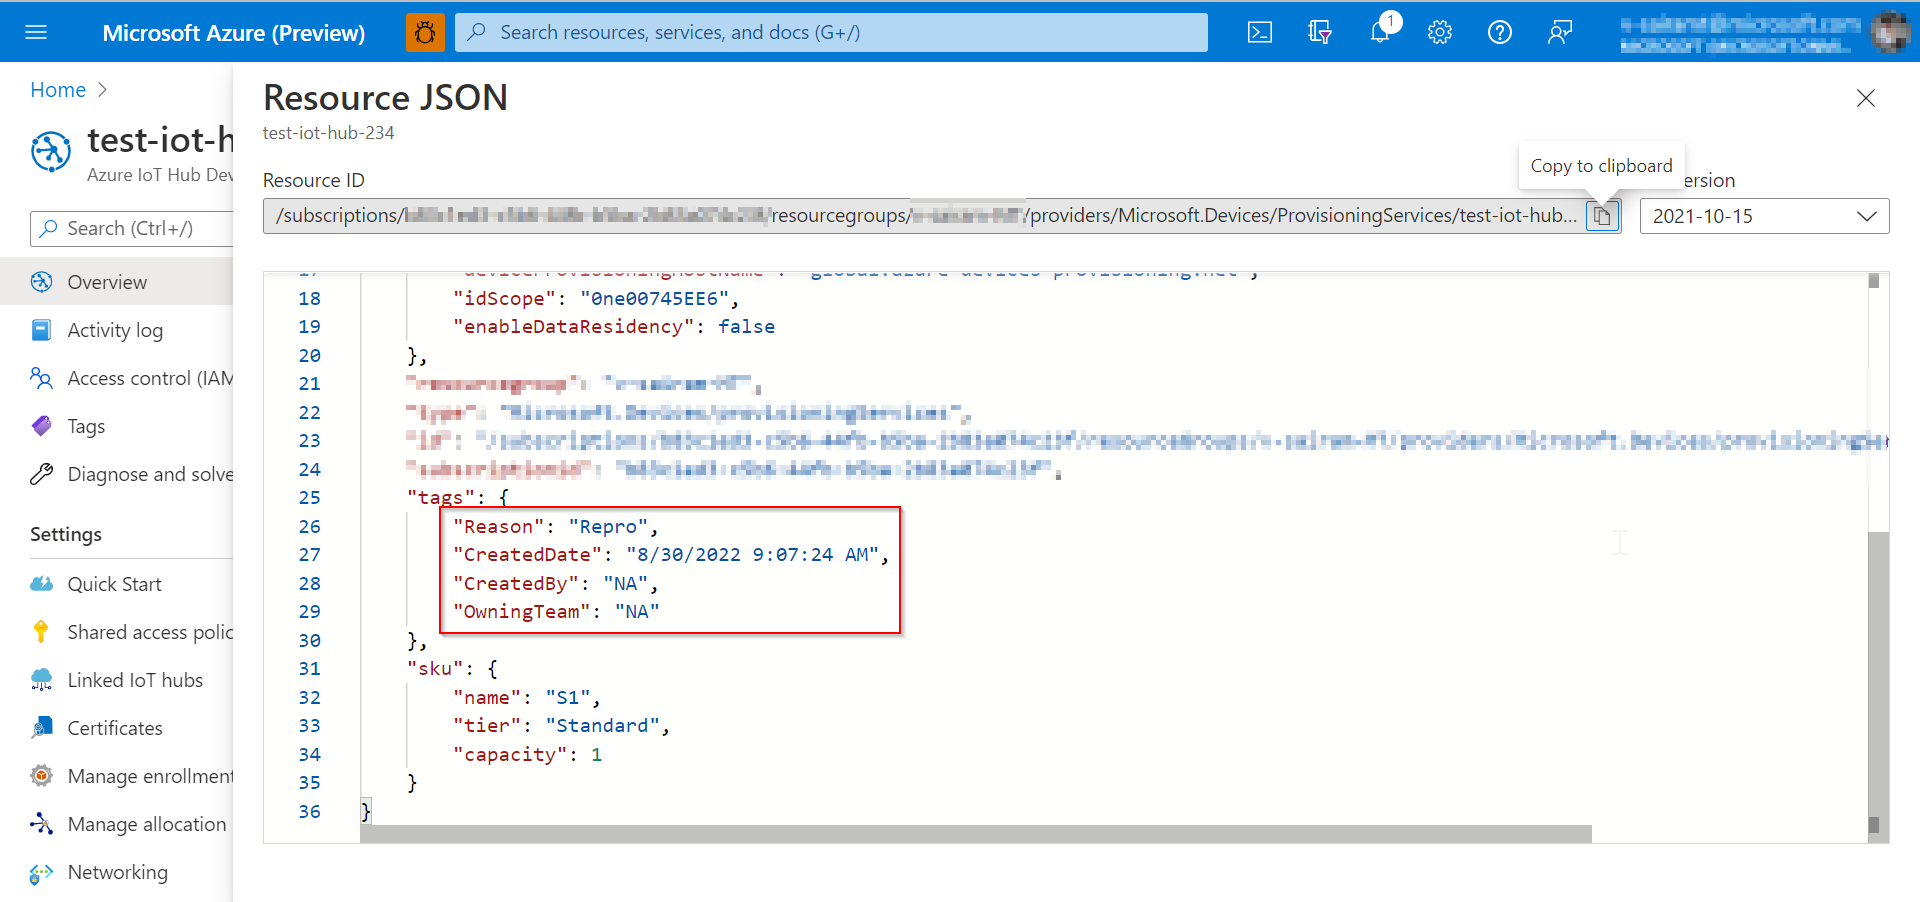
Task: Click the Quick Start cloud icon
Action: 41,584
